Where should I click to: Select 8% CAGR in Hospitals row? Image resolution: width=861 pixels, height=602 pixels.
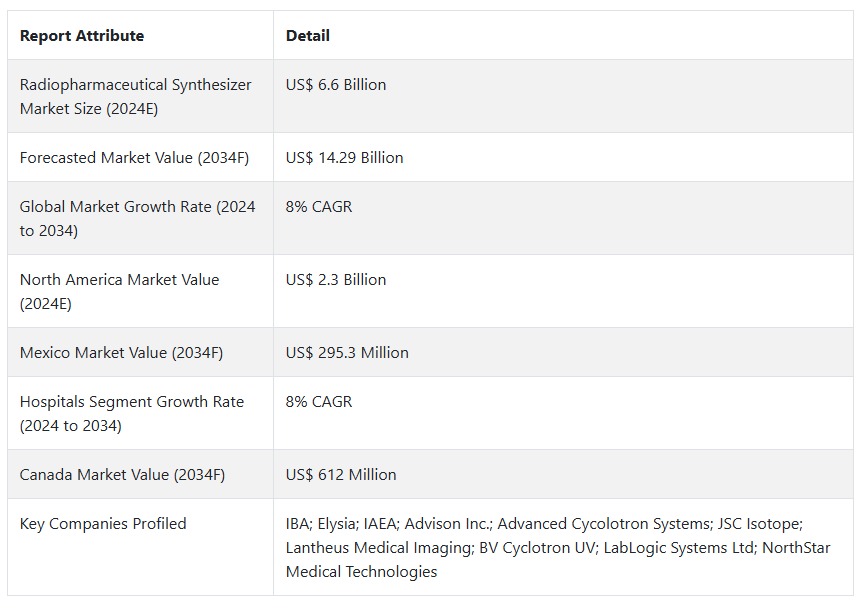point(319,402)
